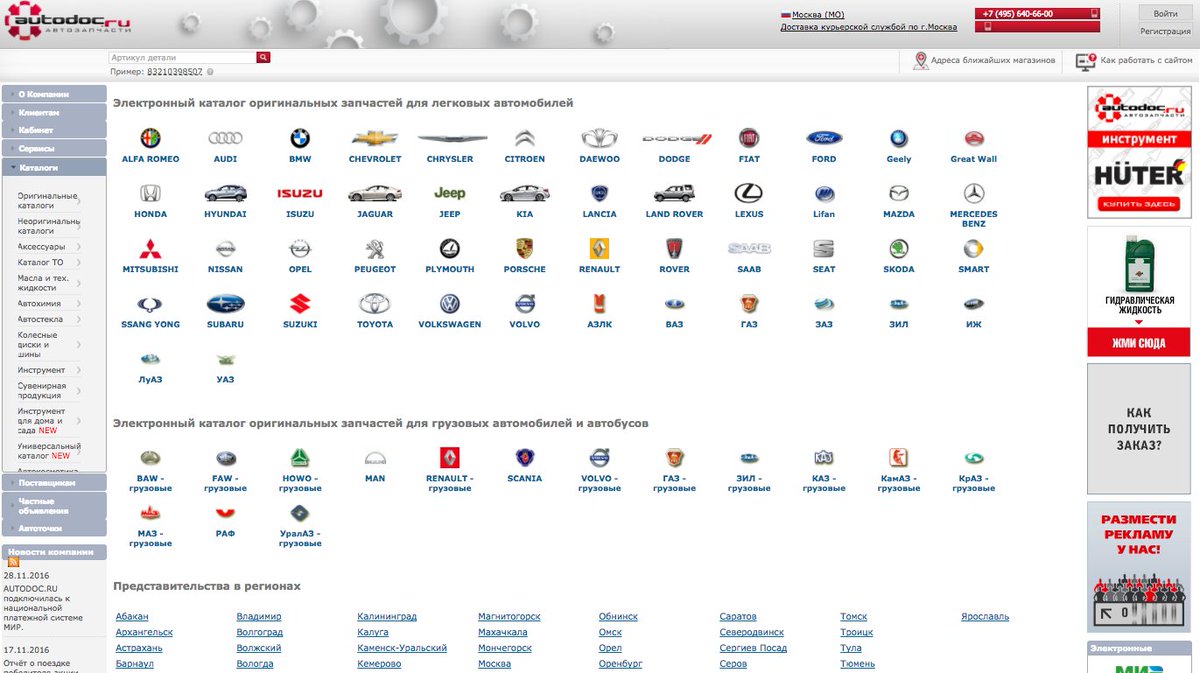Open the "Регистрация" link
The height and width of the screenshot is (673, 1200).
tap(1165, 31)
